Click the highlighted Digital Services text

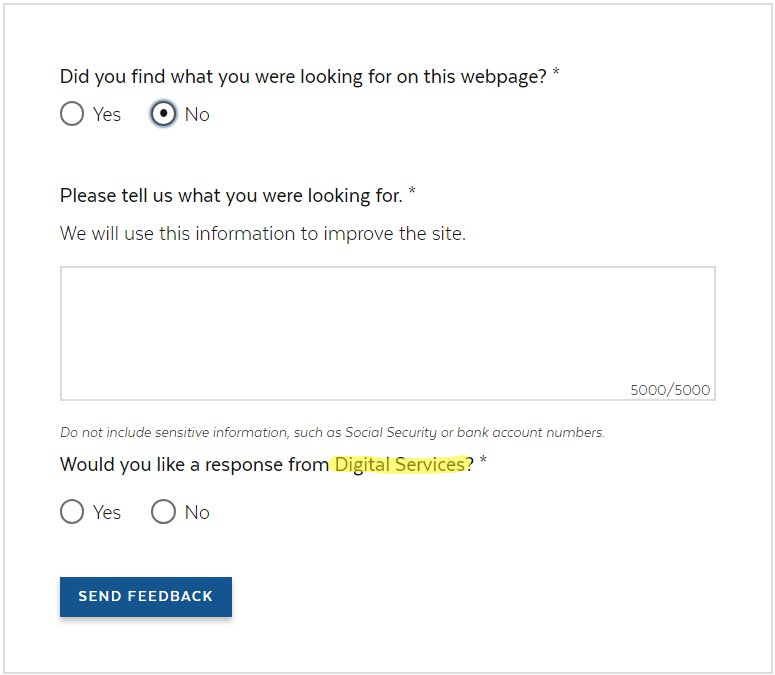(x=400, y=464)
